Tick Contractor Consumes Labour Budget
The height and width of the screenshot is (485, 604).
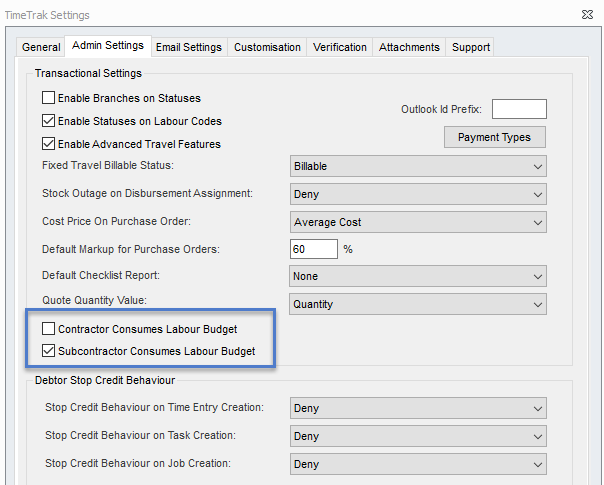(x=49, y=329)
